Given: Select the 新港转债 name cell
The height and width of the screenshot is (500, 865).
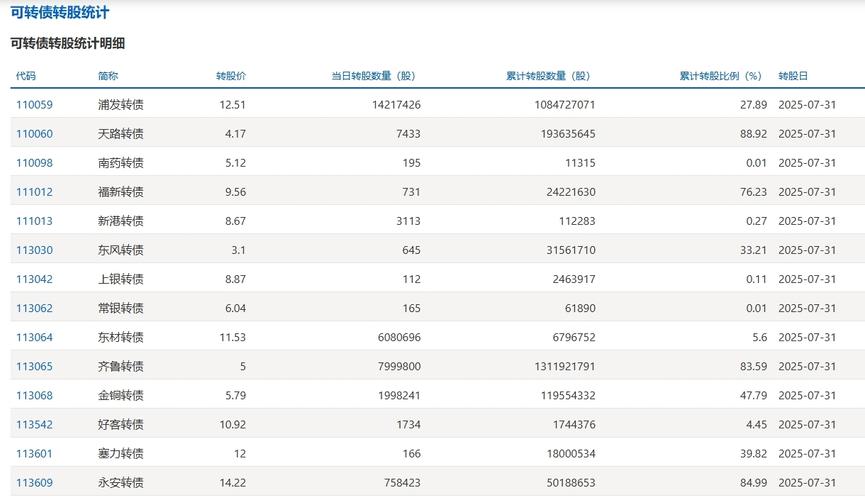Looking at the screenshot, I should (x=121, y=221).
